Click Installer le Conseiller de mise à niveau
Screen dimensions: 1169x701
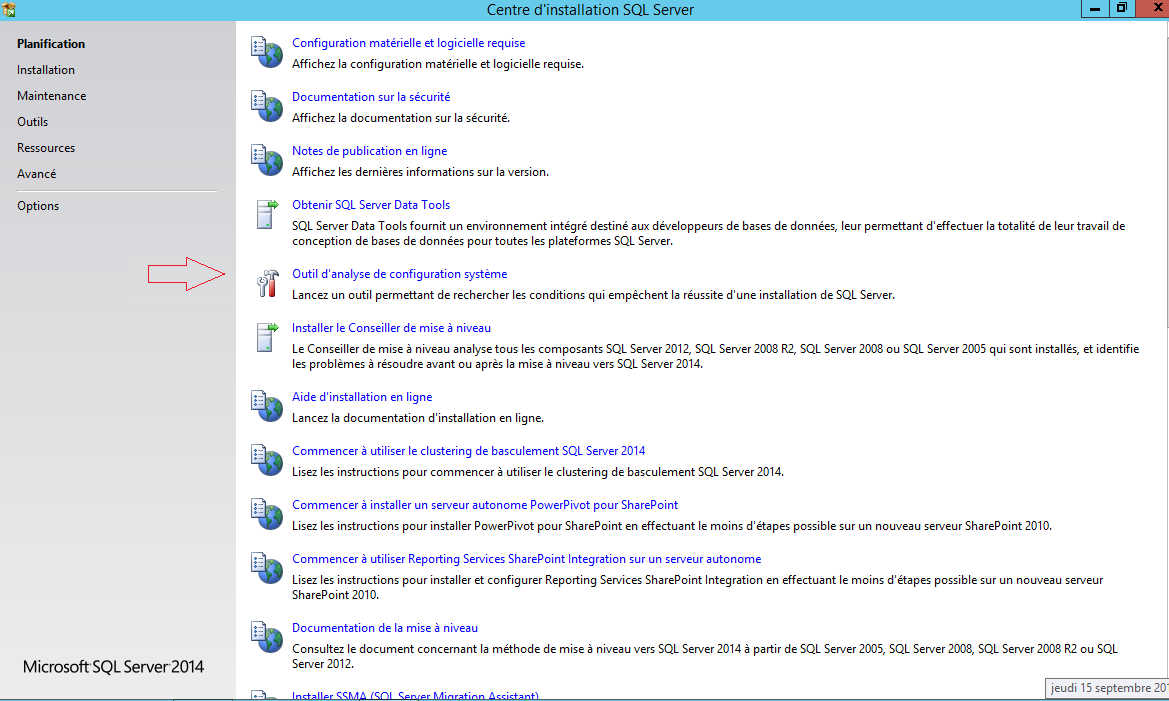(x=391, y=328)
